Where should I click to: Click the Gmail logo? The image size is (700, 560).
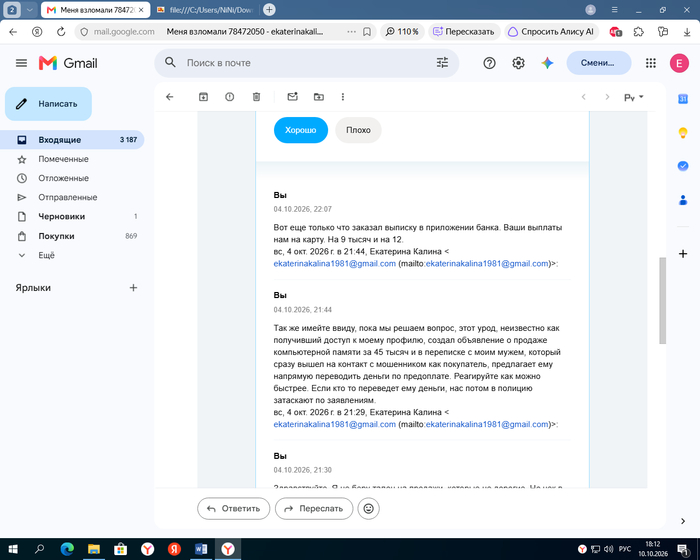pos(68,63)
